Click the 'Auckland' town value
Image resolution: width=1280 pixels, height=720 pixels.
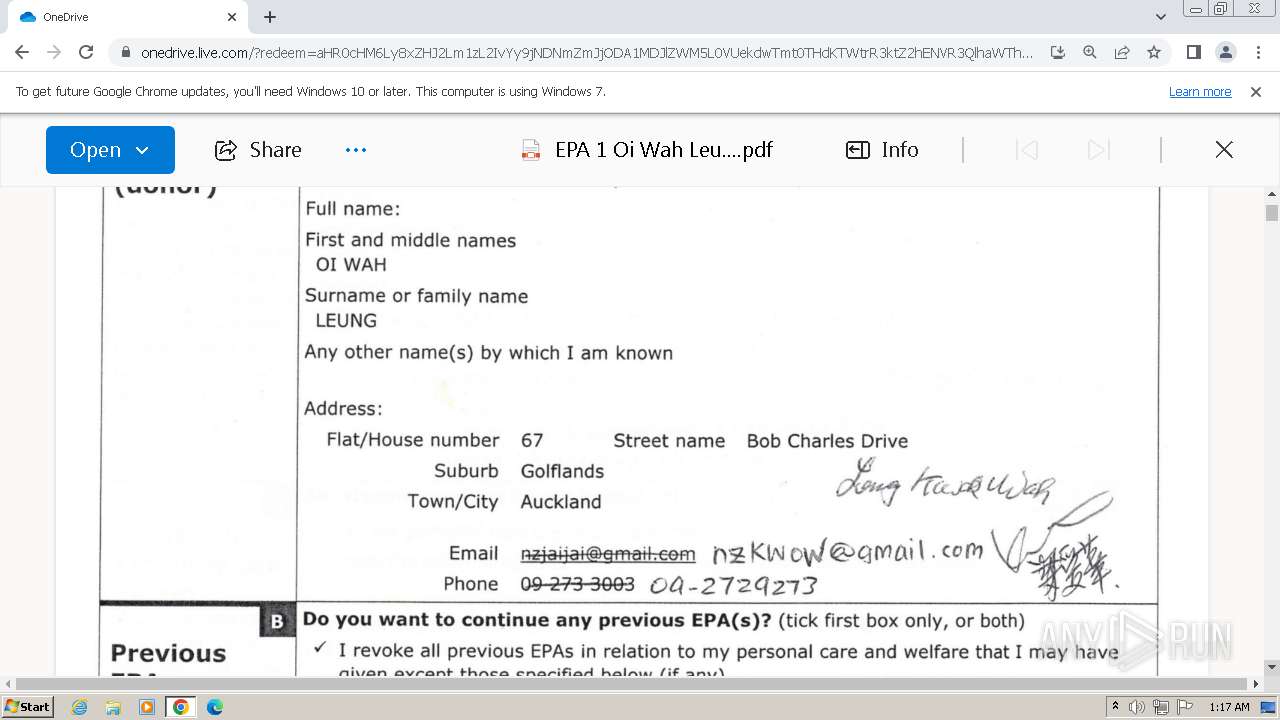(561, 502)
